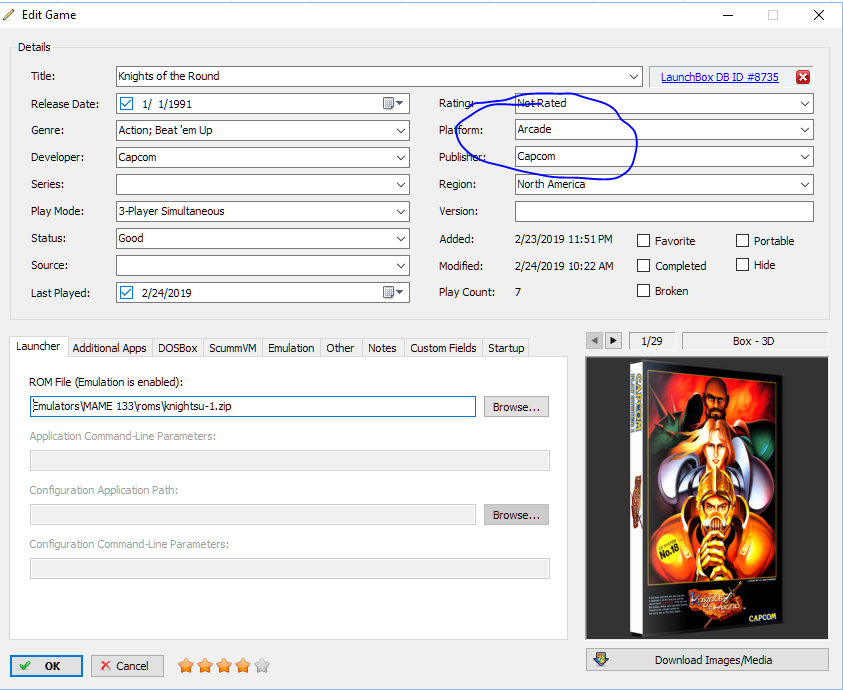Switch to the Other tab

340,348
